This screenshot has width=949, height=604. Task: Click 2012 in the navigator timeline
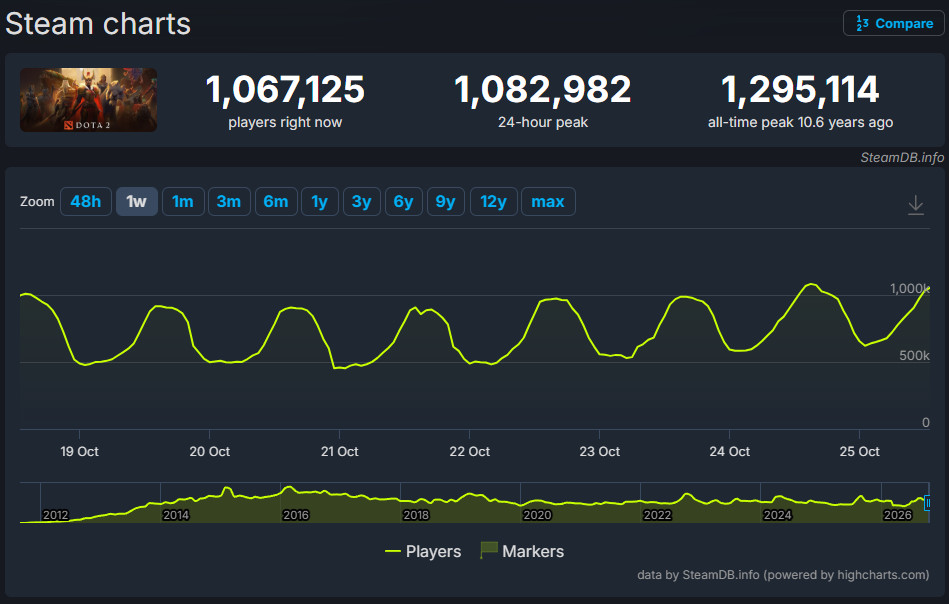(56, 515)
